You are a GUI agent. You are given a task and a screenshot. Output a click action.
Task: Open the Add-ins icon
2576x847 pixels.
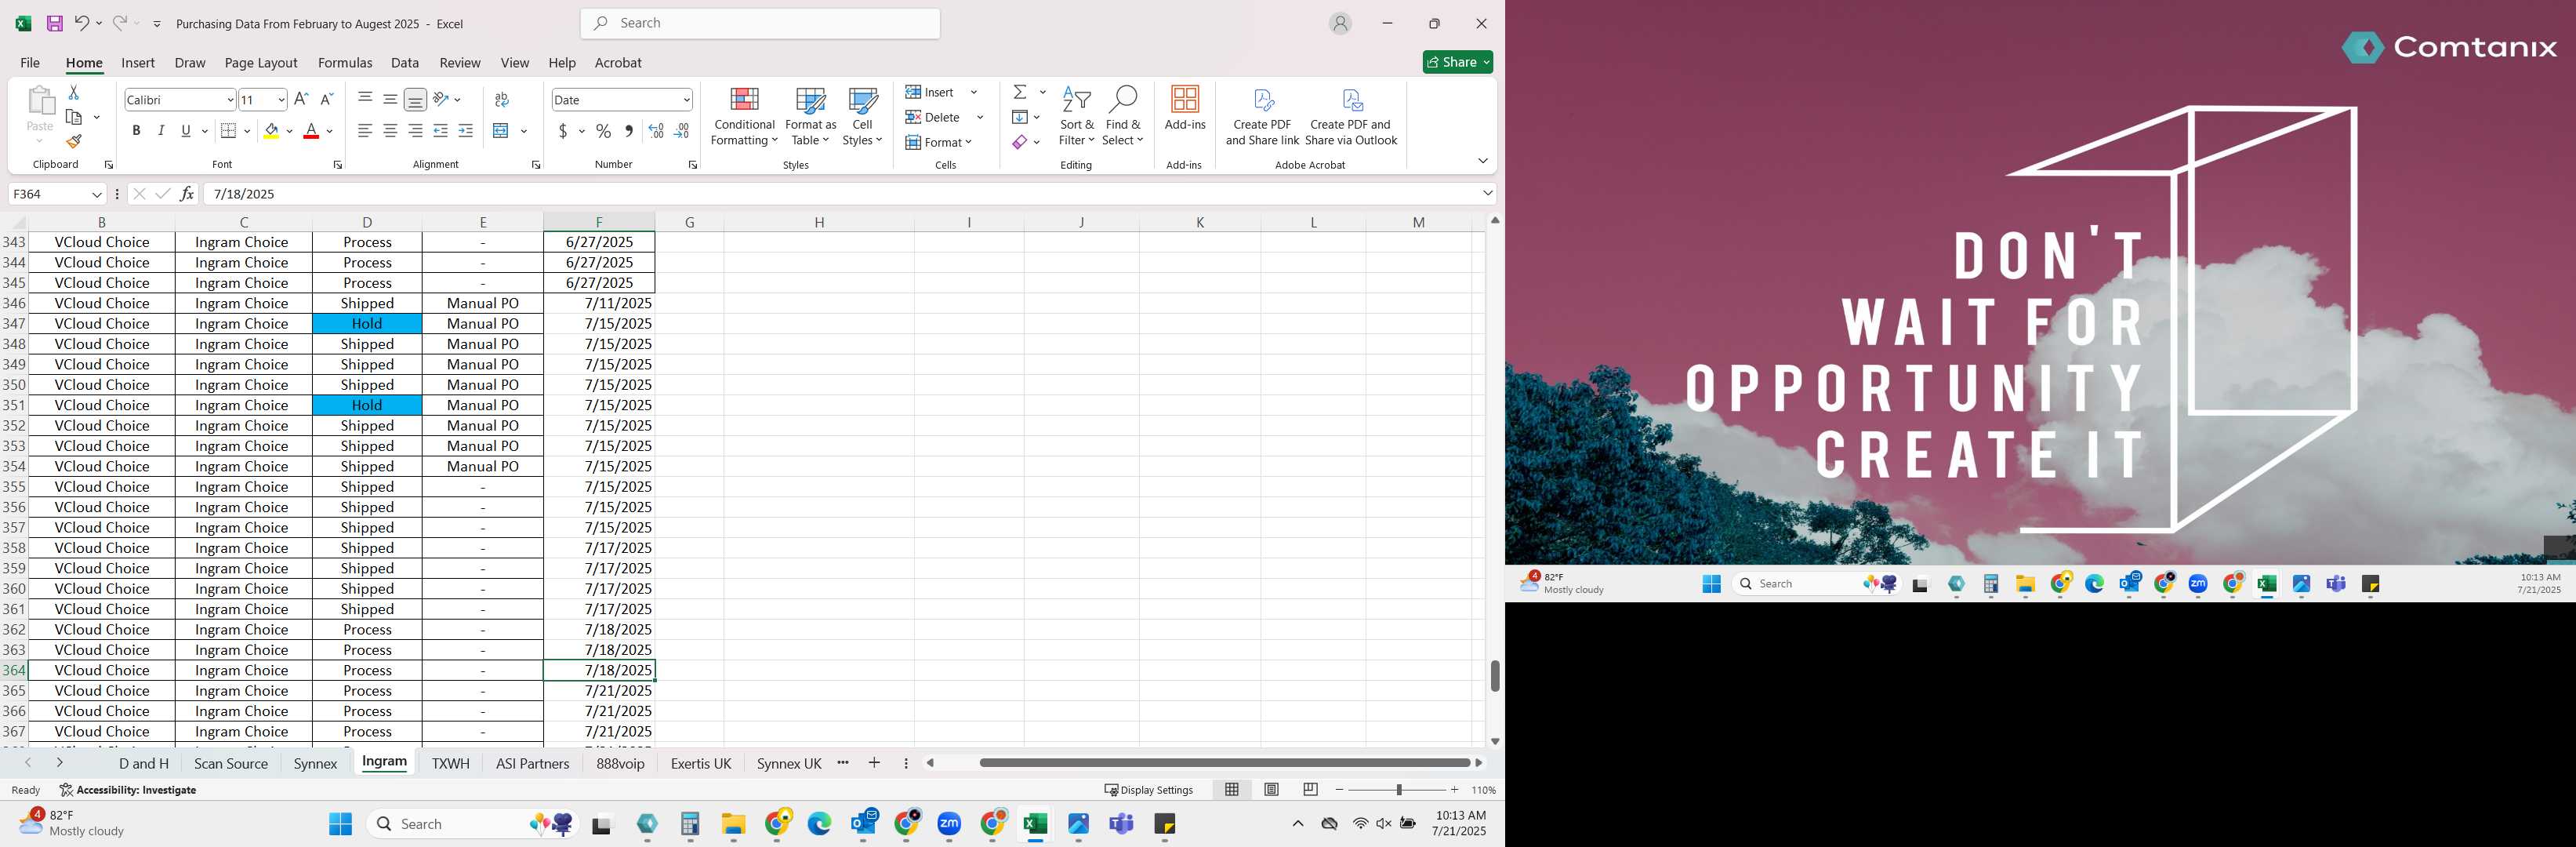(1185, 108)
